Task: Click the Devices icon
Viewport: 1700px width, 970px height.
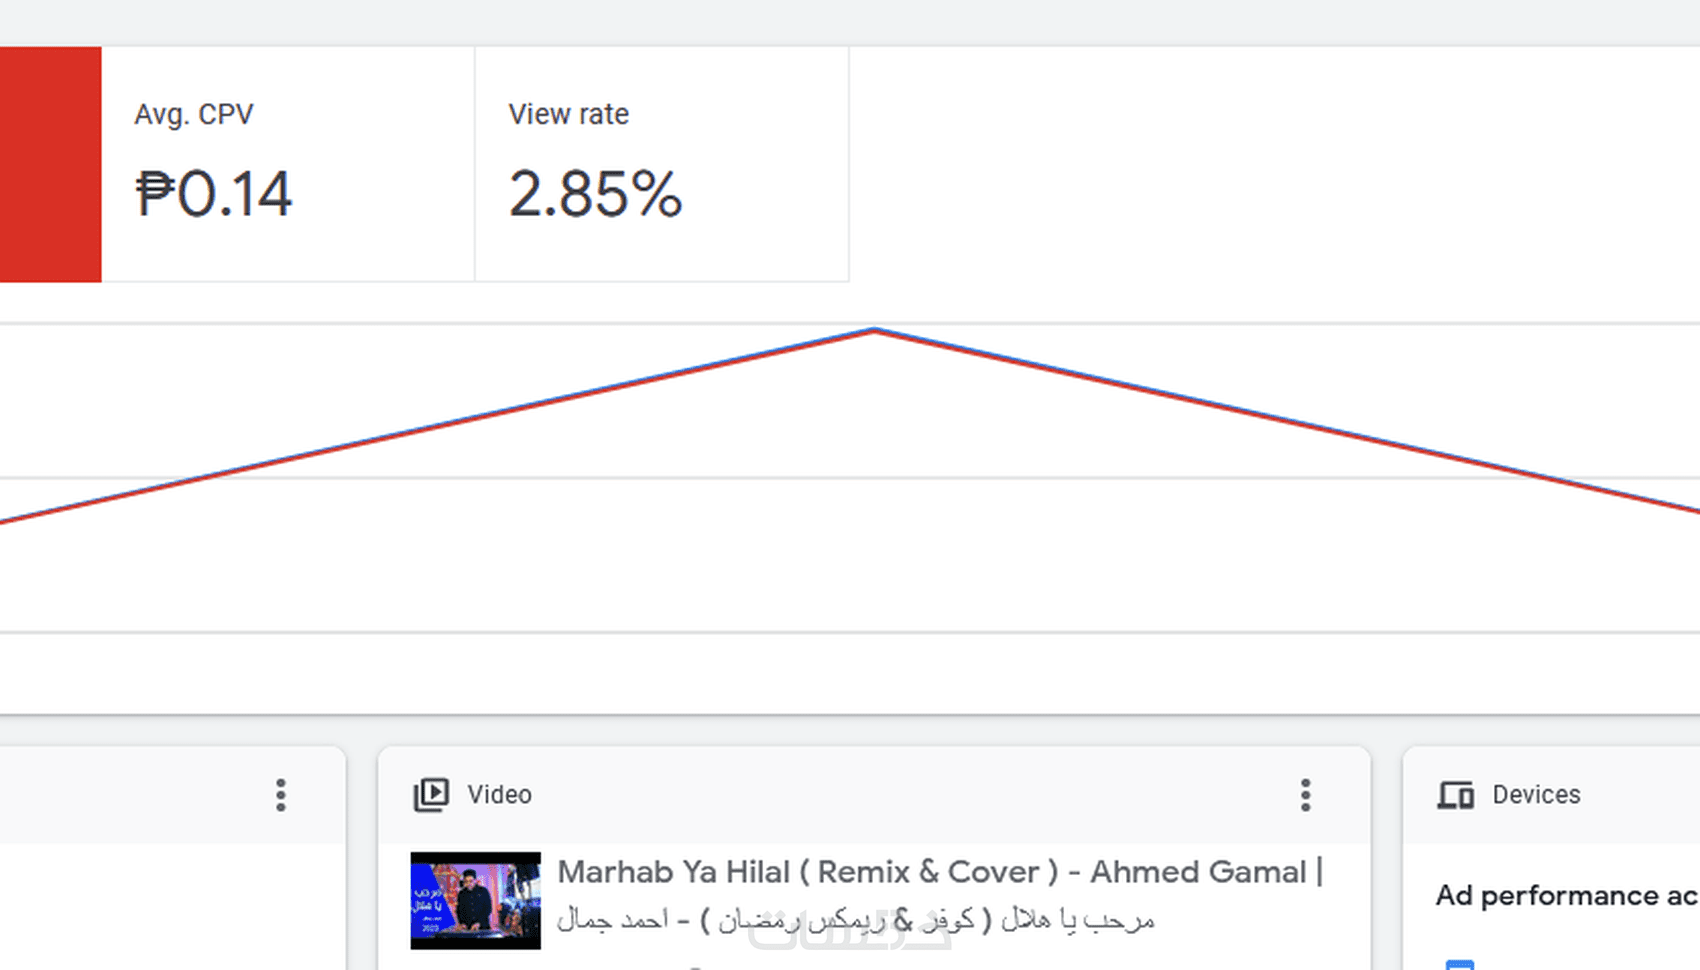Action: pos(1455,795)
